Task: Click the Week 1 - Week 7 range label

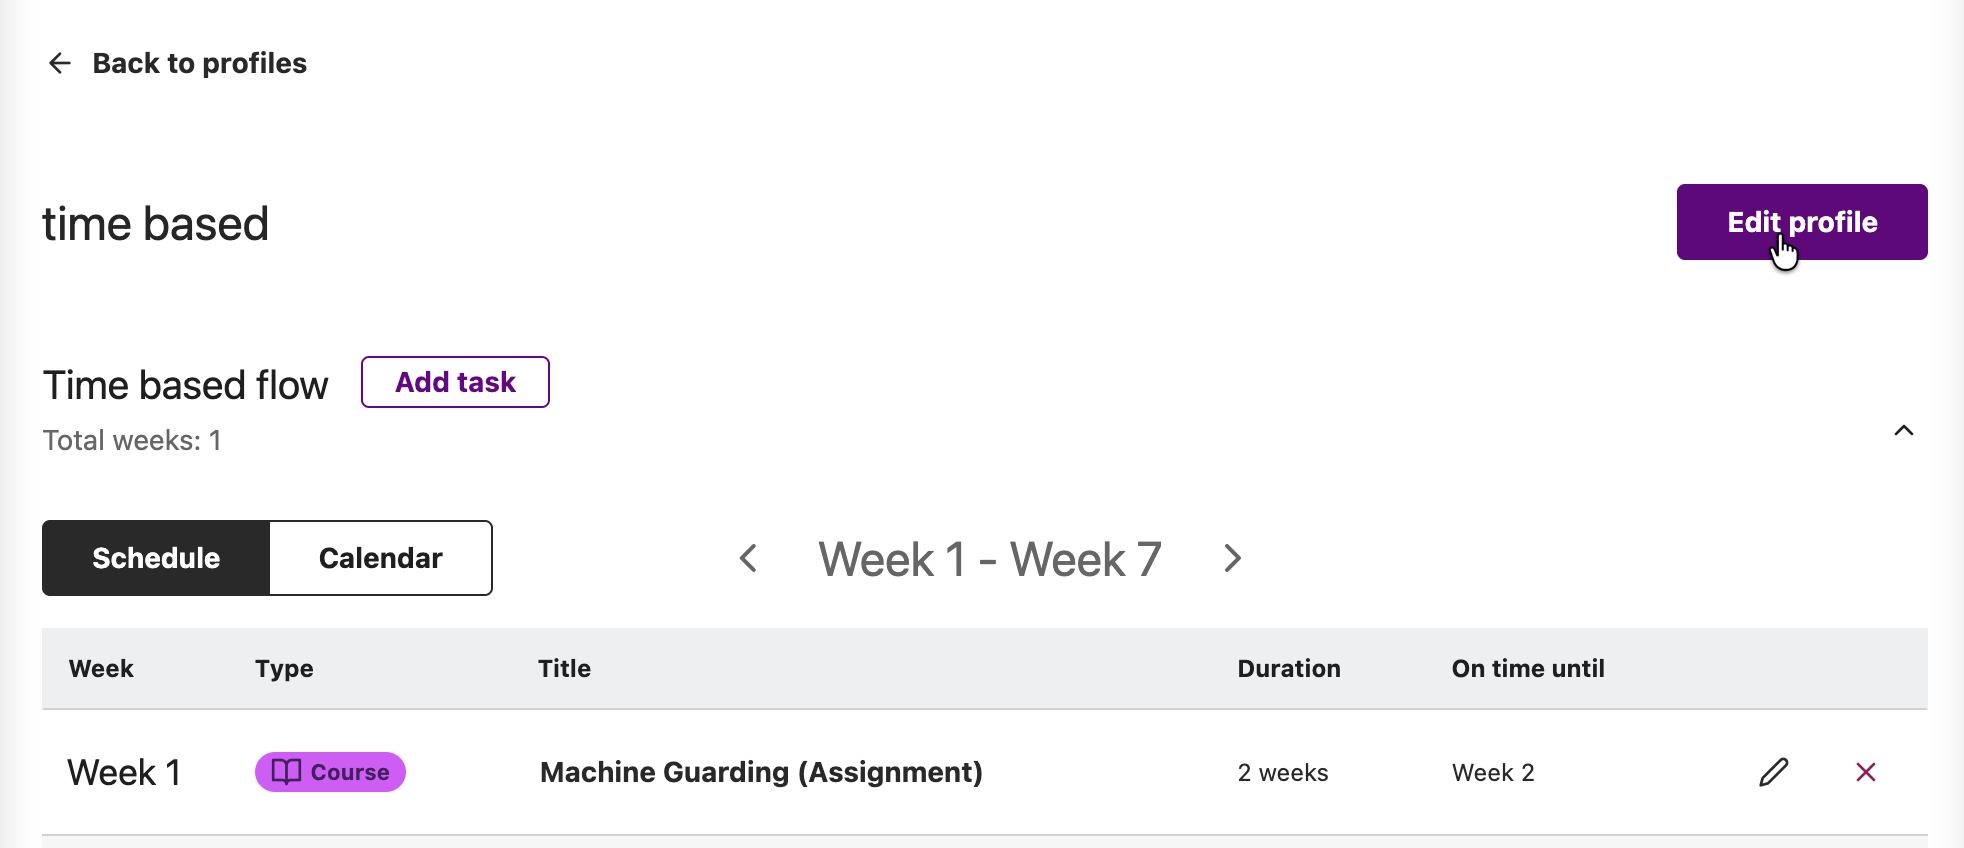Action: 990,559
